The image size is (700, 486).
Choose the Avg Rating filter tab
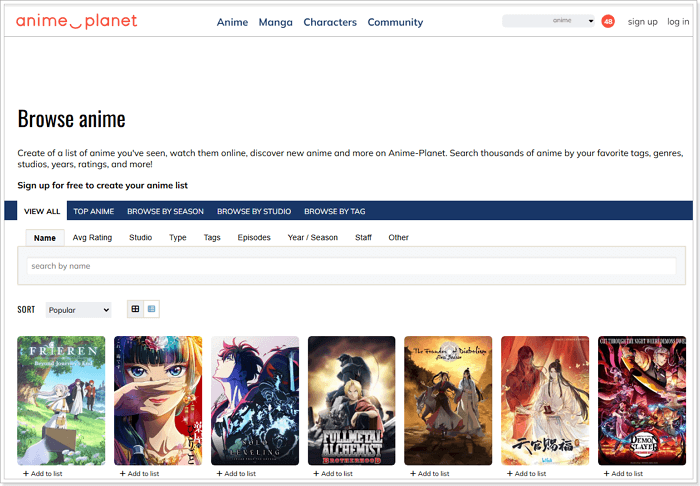(x=92, y=238)
